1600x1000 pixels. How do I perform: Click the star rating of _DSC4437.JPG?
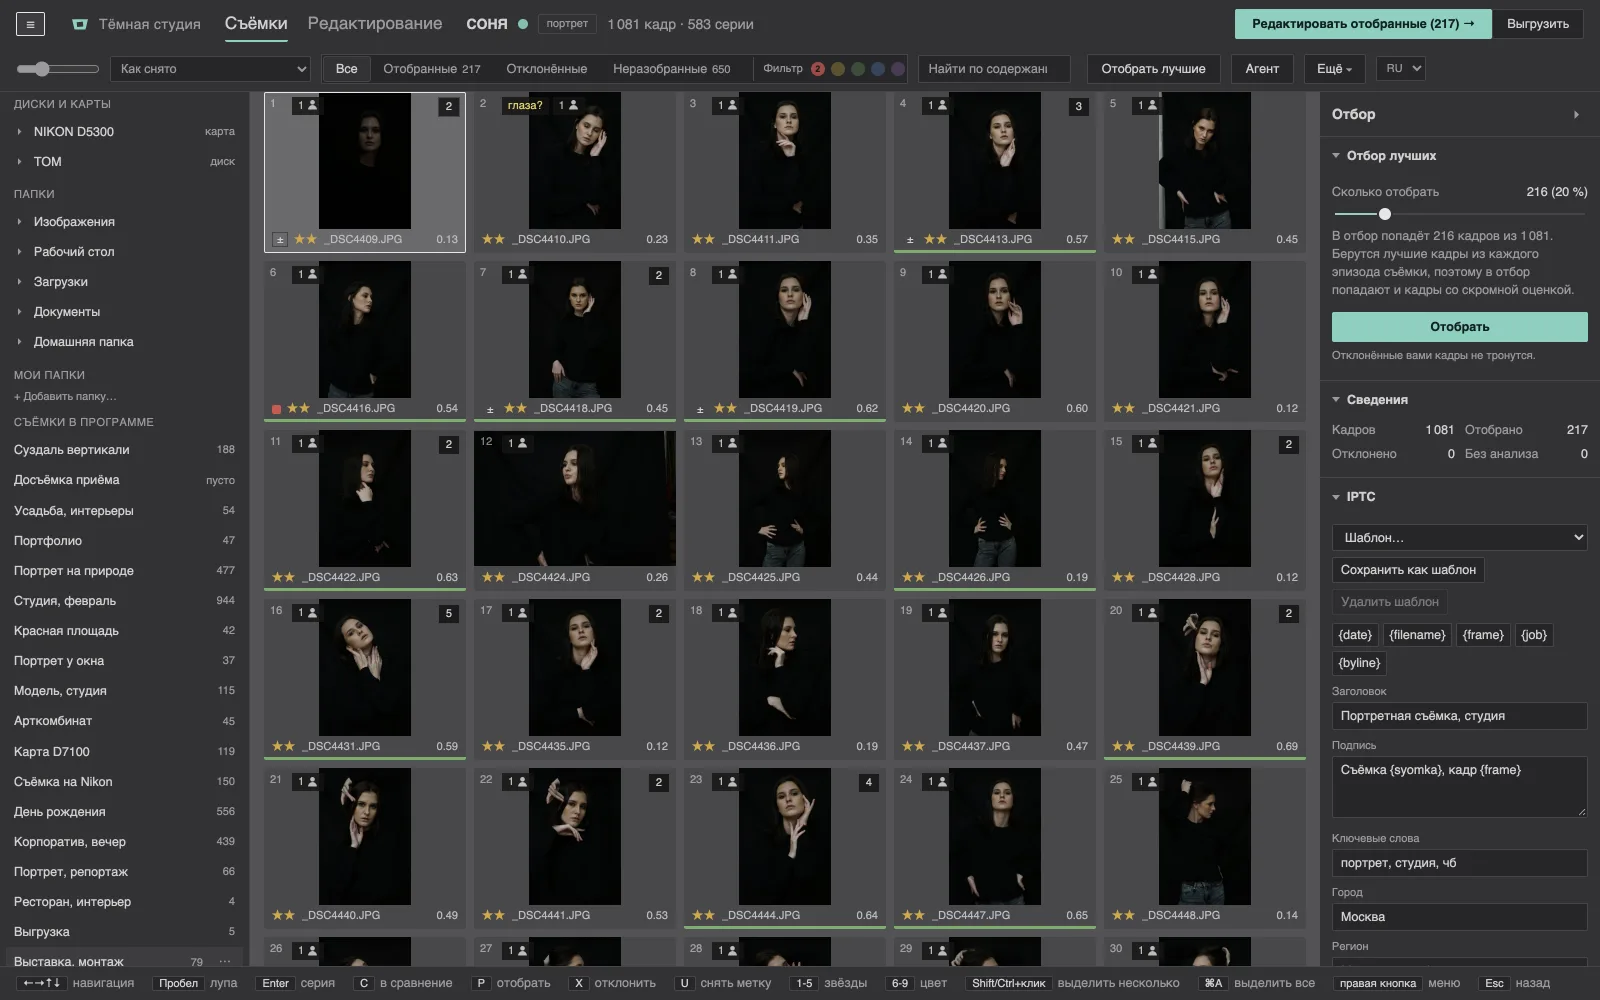[x=913, y=747]
